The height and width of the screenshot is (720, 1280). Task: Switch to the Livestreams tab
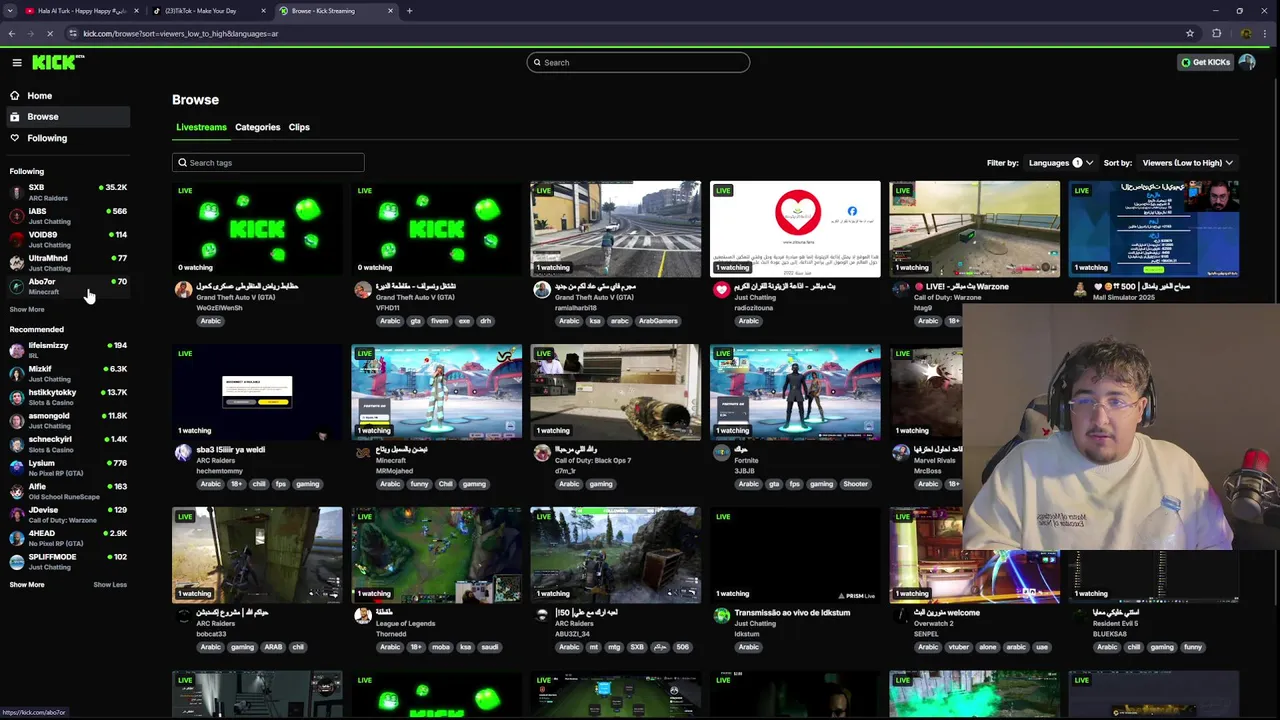point(201,127)
